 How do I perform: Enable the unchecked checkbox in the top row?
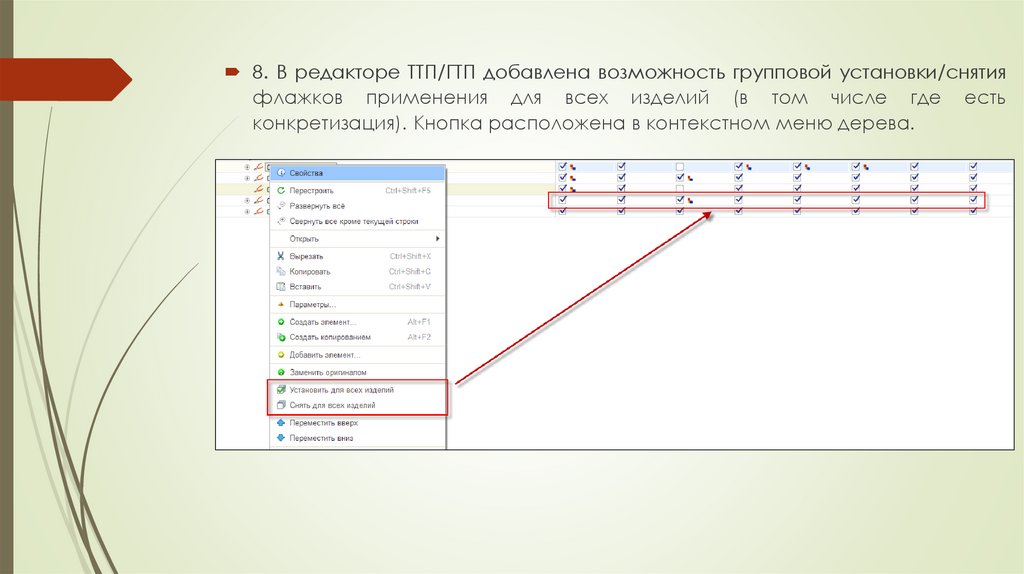[680, 167]
